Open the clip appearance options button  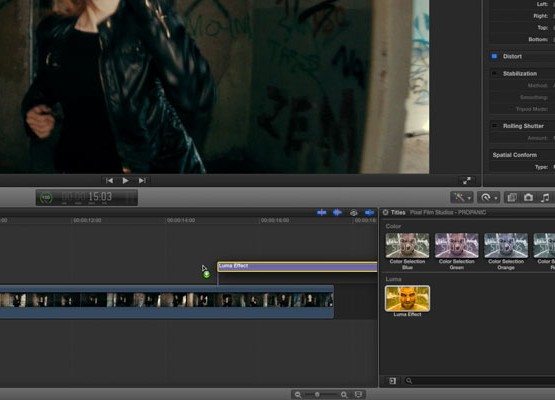point(358,394)
